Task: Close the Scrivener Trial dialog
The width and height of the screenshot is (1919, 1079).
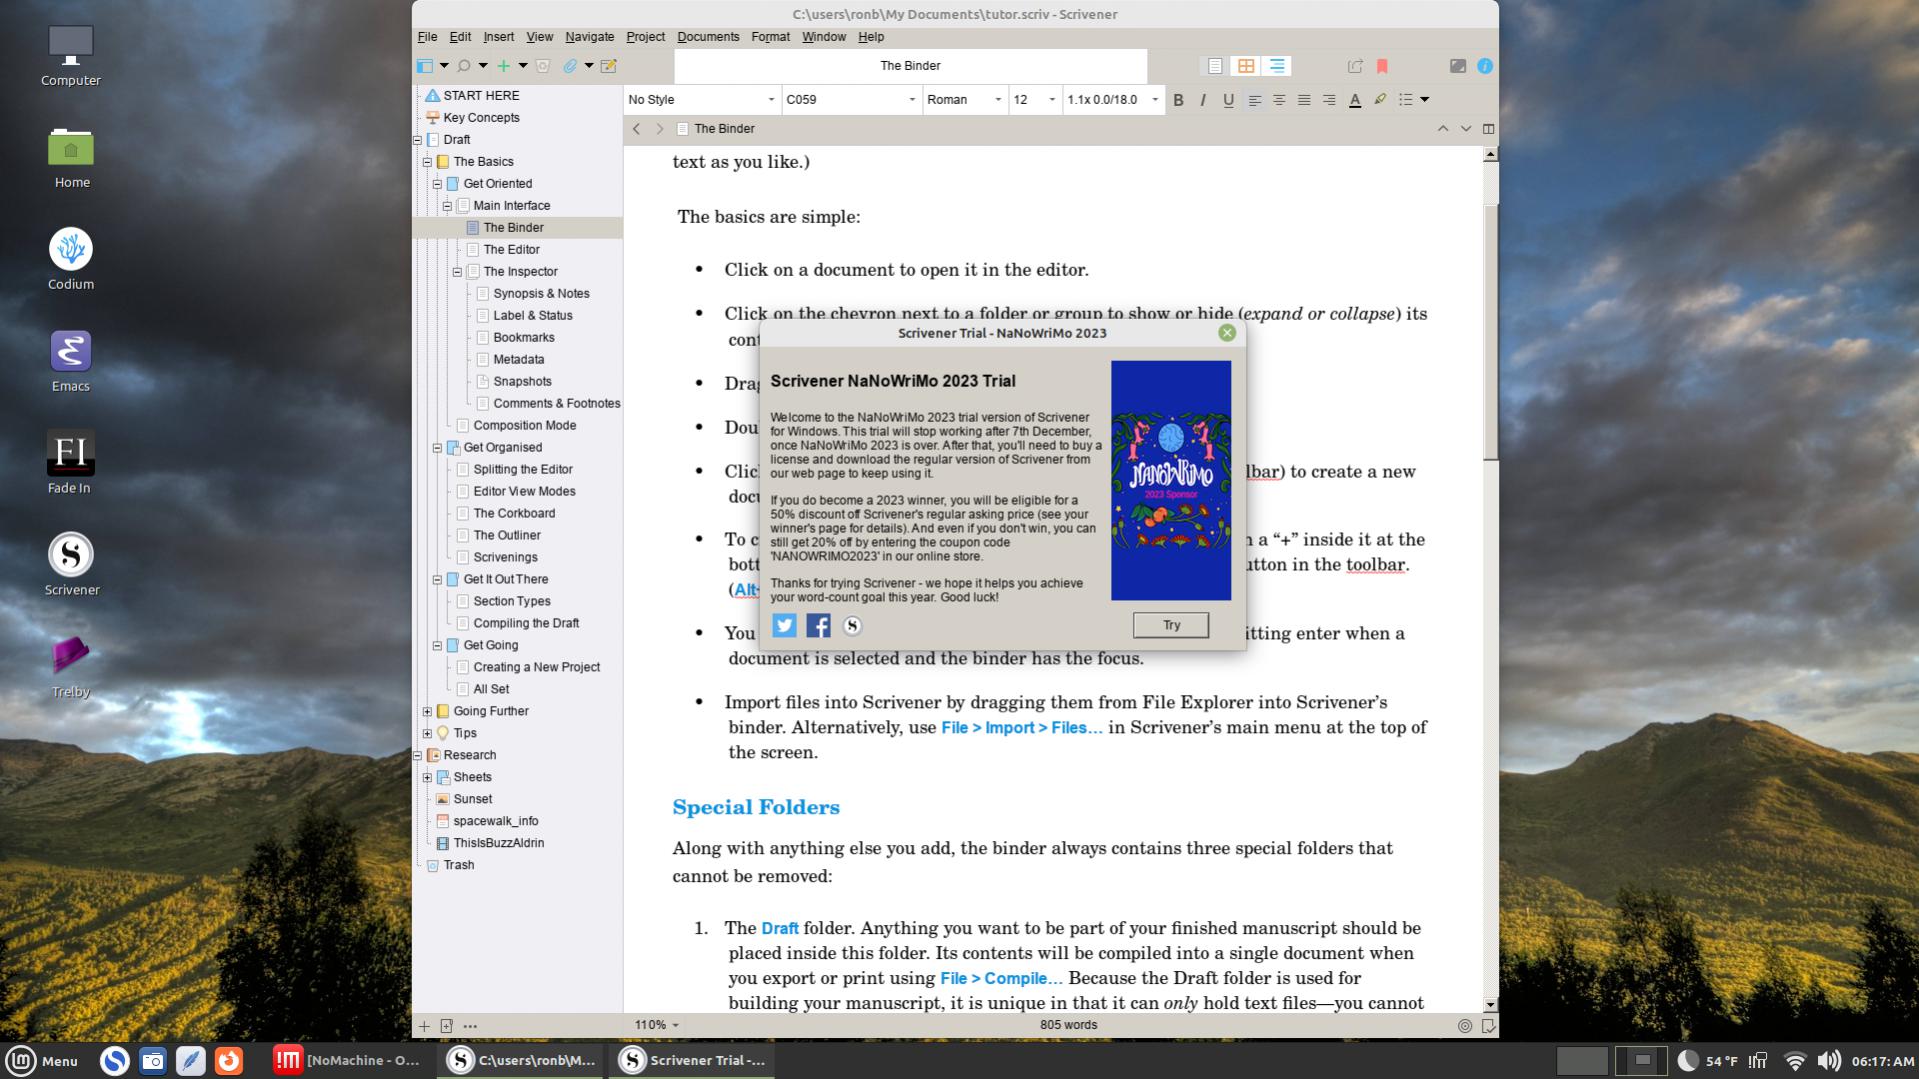Action: [x=1227, y=334]
